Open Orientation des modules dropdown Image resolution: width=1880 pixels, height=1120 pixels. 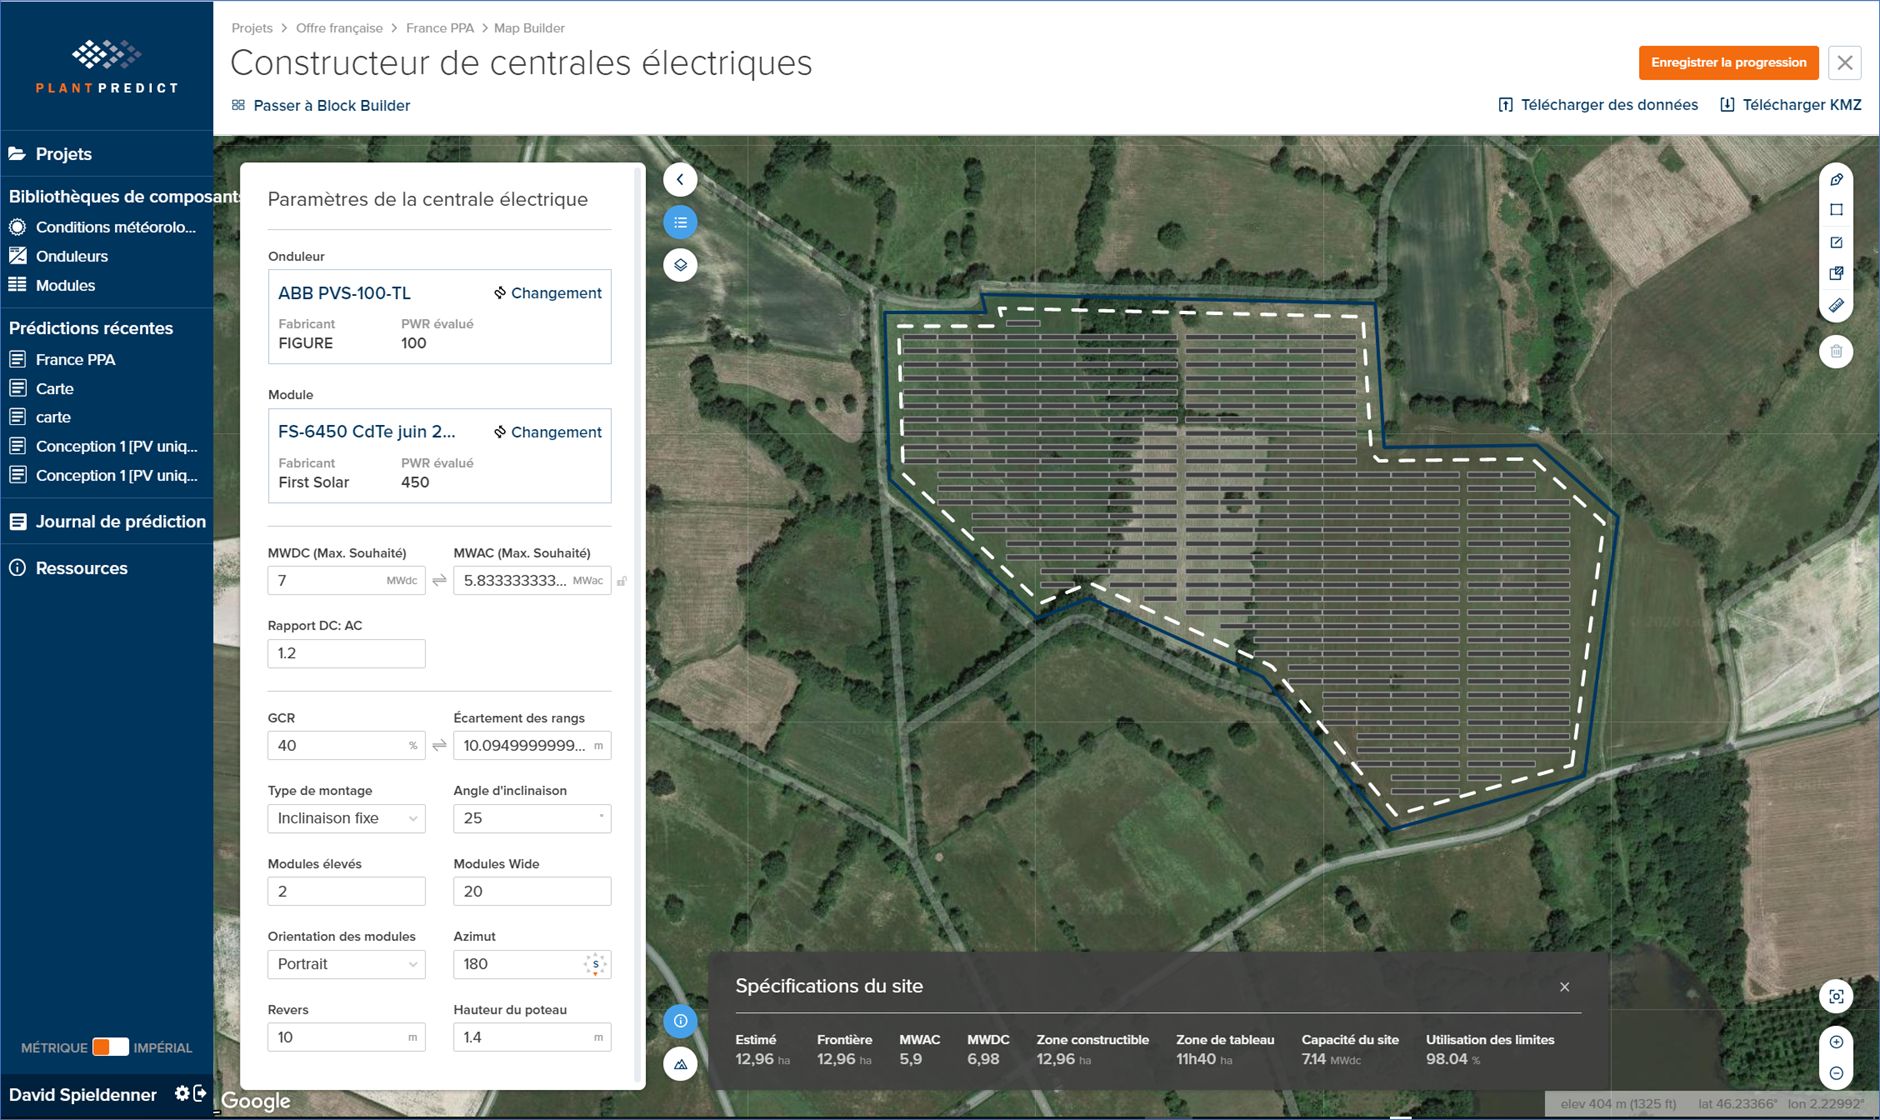(x=346, y=964)
